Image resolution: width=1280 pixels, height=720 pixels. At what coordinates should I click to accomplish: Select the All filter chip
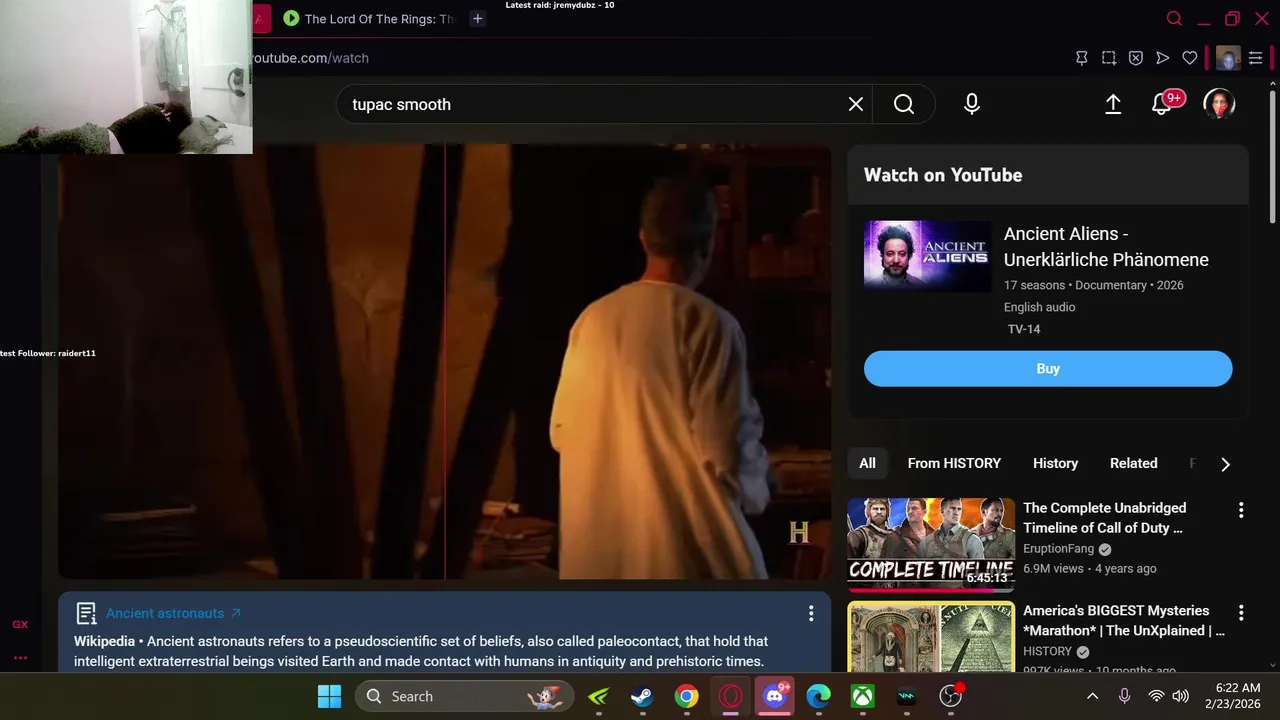pyautogui.click(x=867, y=463)
